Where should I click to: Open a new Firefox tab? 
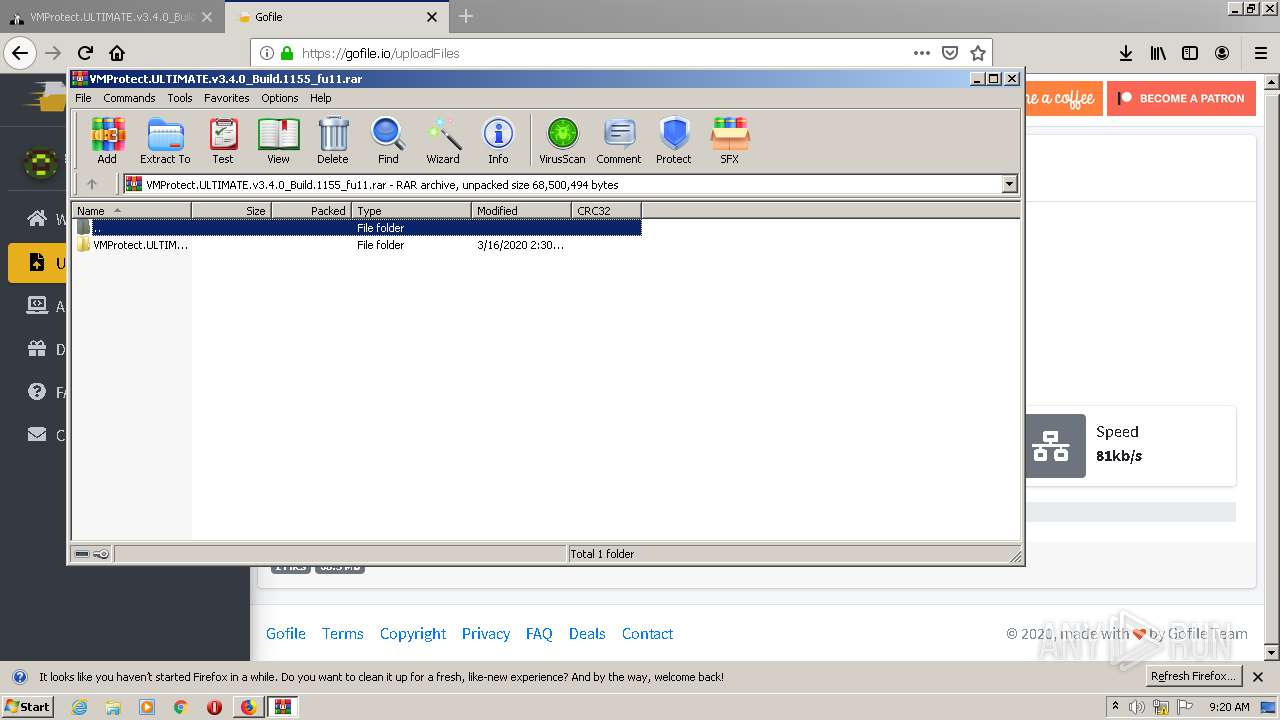(x=466, y=16)
